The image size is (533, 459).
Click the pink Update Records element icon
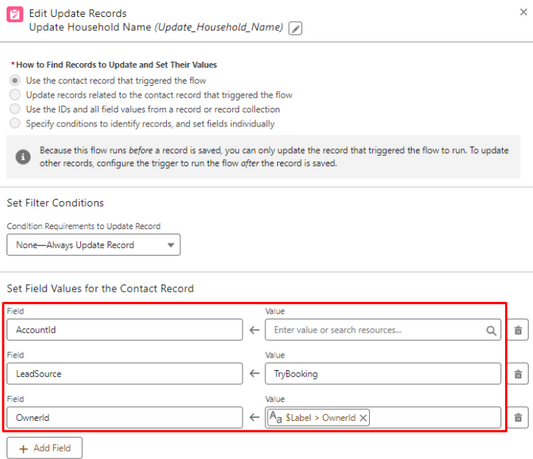click(15, 15)
